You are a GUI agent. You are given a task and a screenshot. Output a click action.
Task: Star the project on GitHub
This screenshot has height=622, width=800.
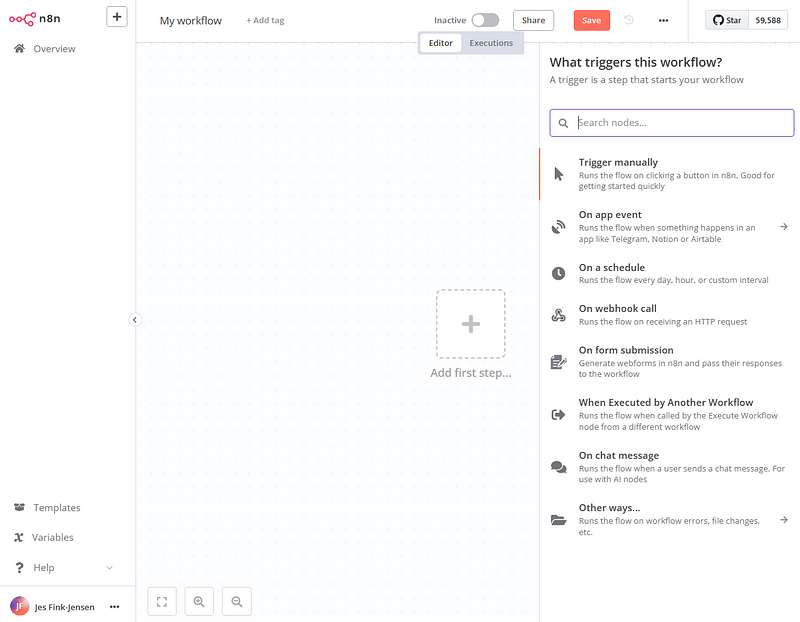click(727, 20)
